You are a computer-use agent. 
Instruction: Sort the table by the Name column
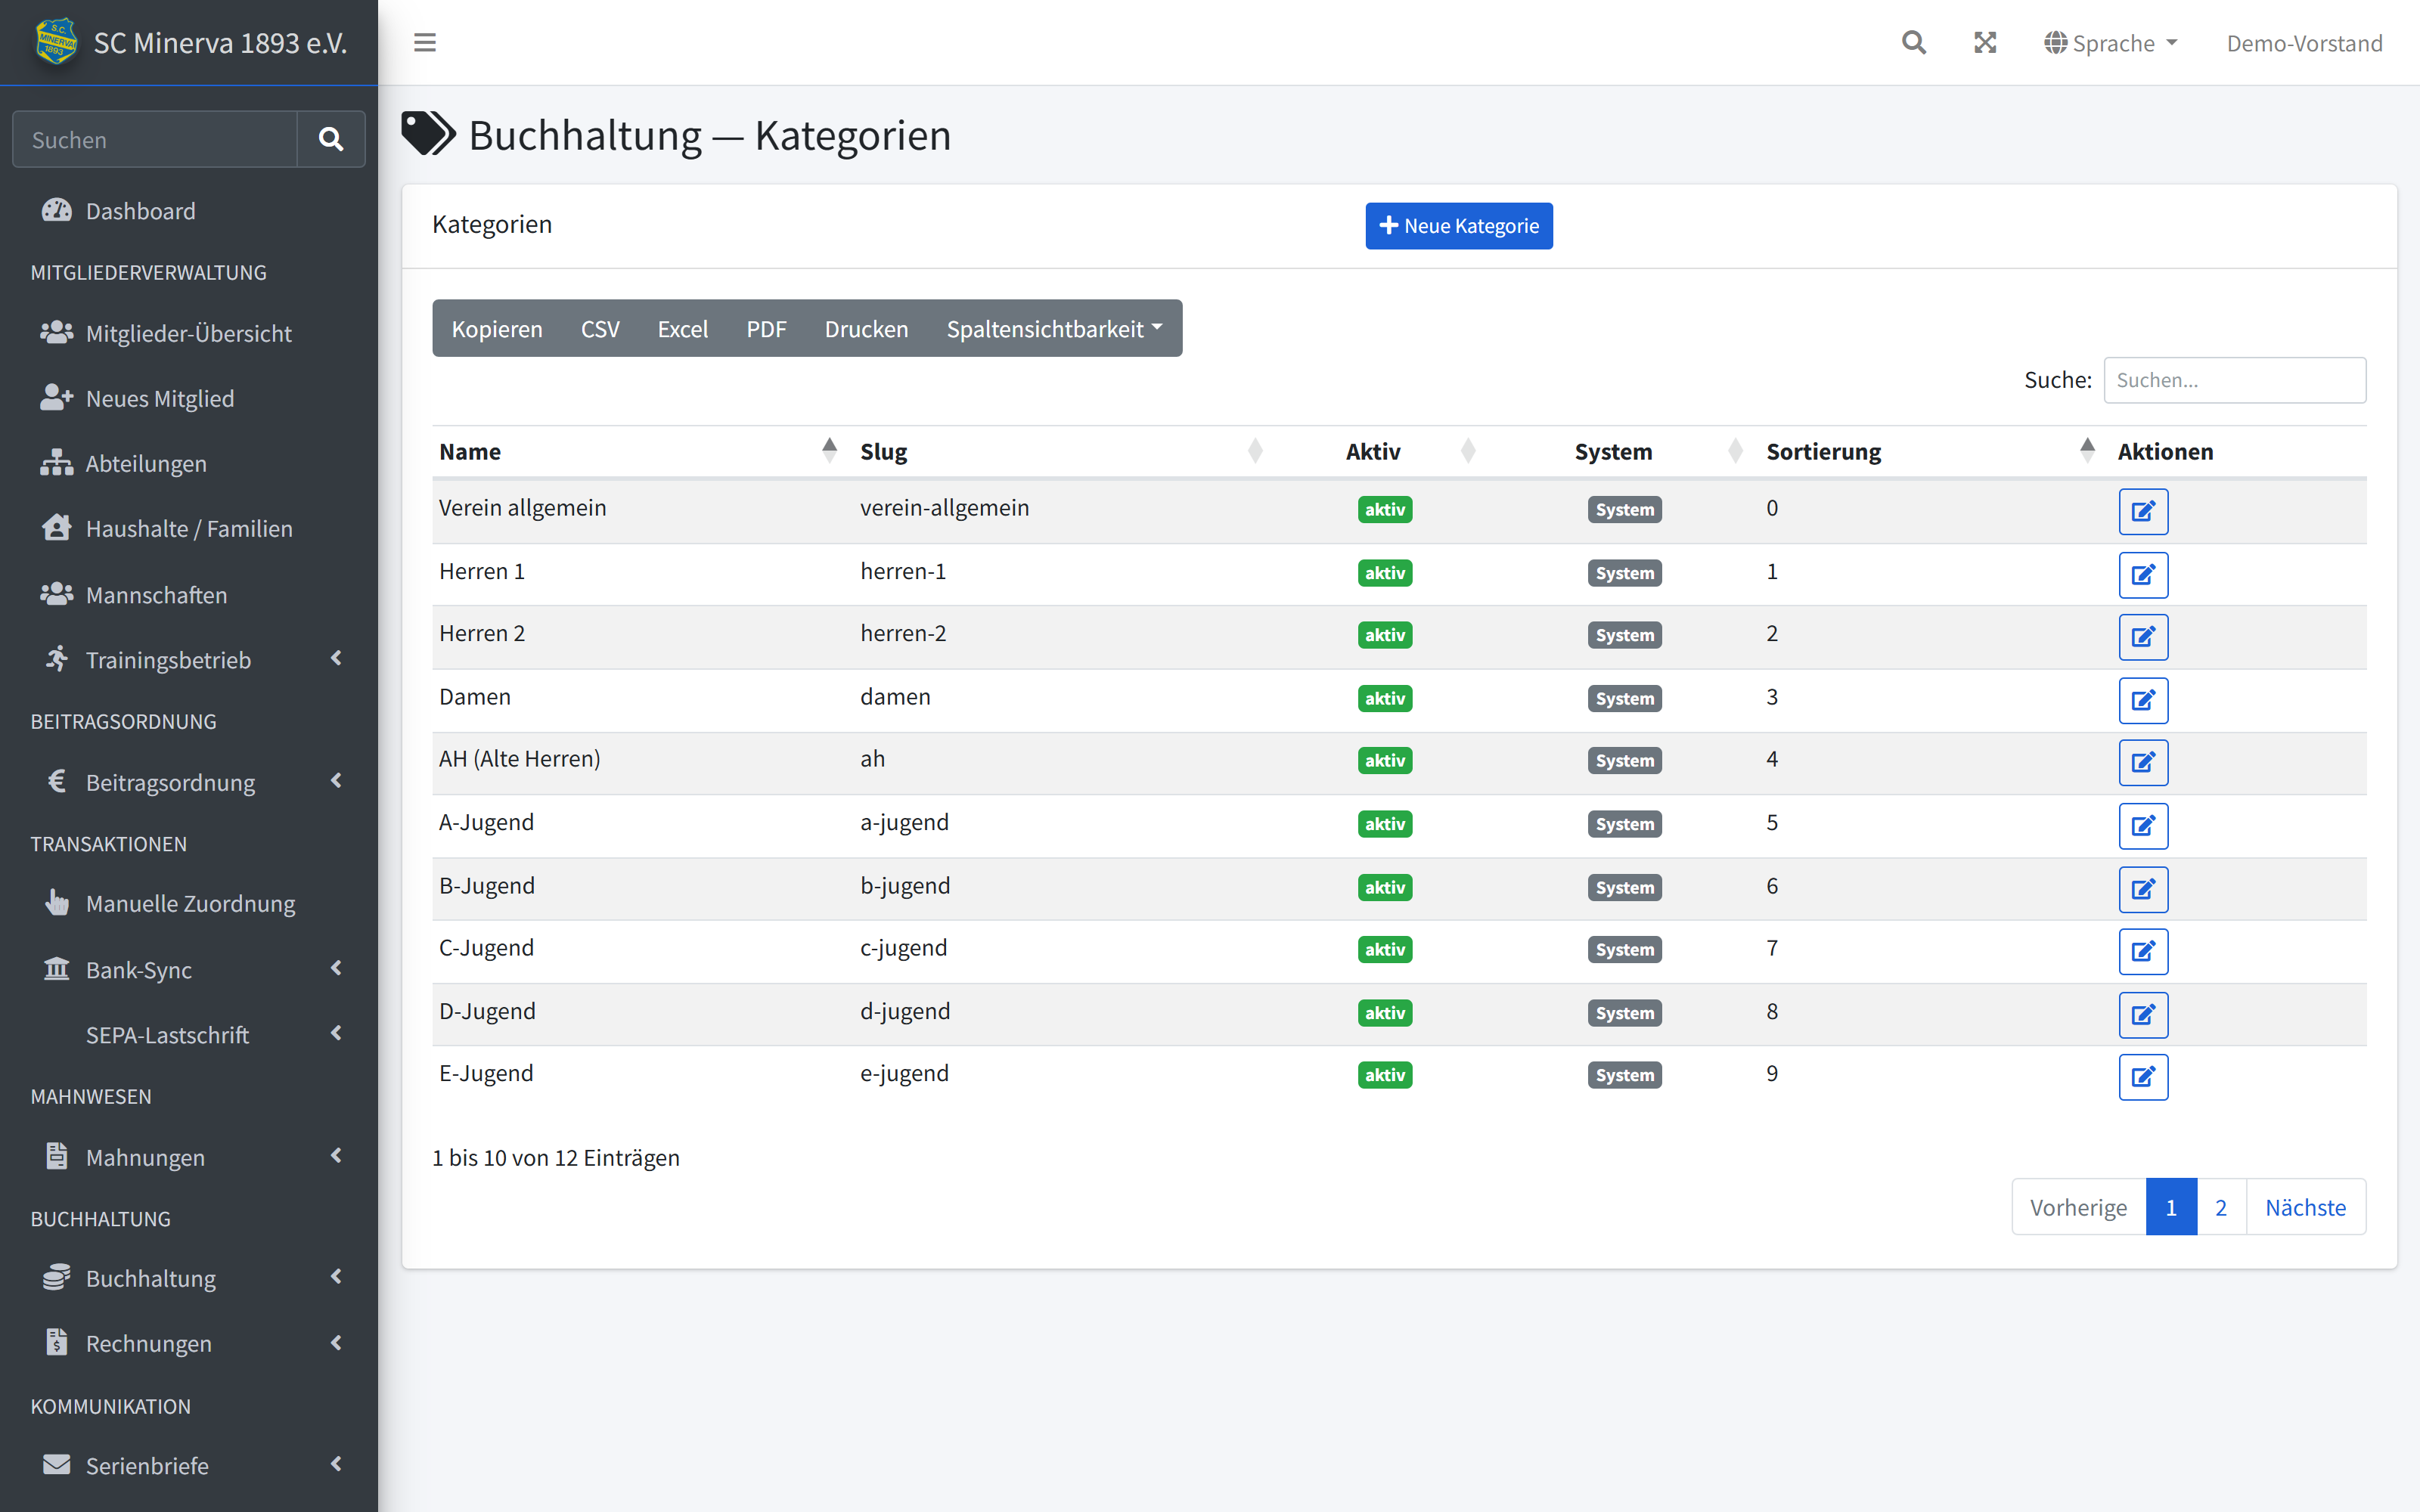[x=642, y=451]
